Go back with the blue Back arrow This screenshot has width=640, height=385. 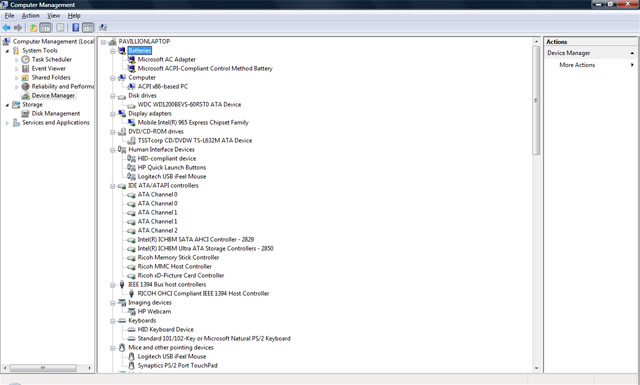click(x=7, y=28)
